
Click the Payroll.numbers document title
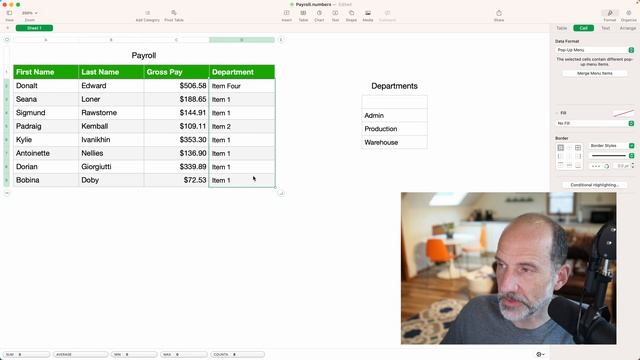tap(313, 4)
